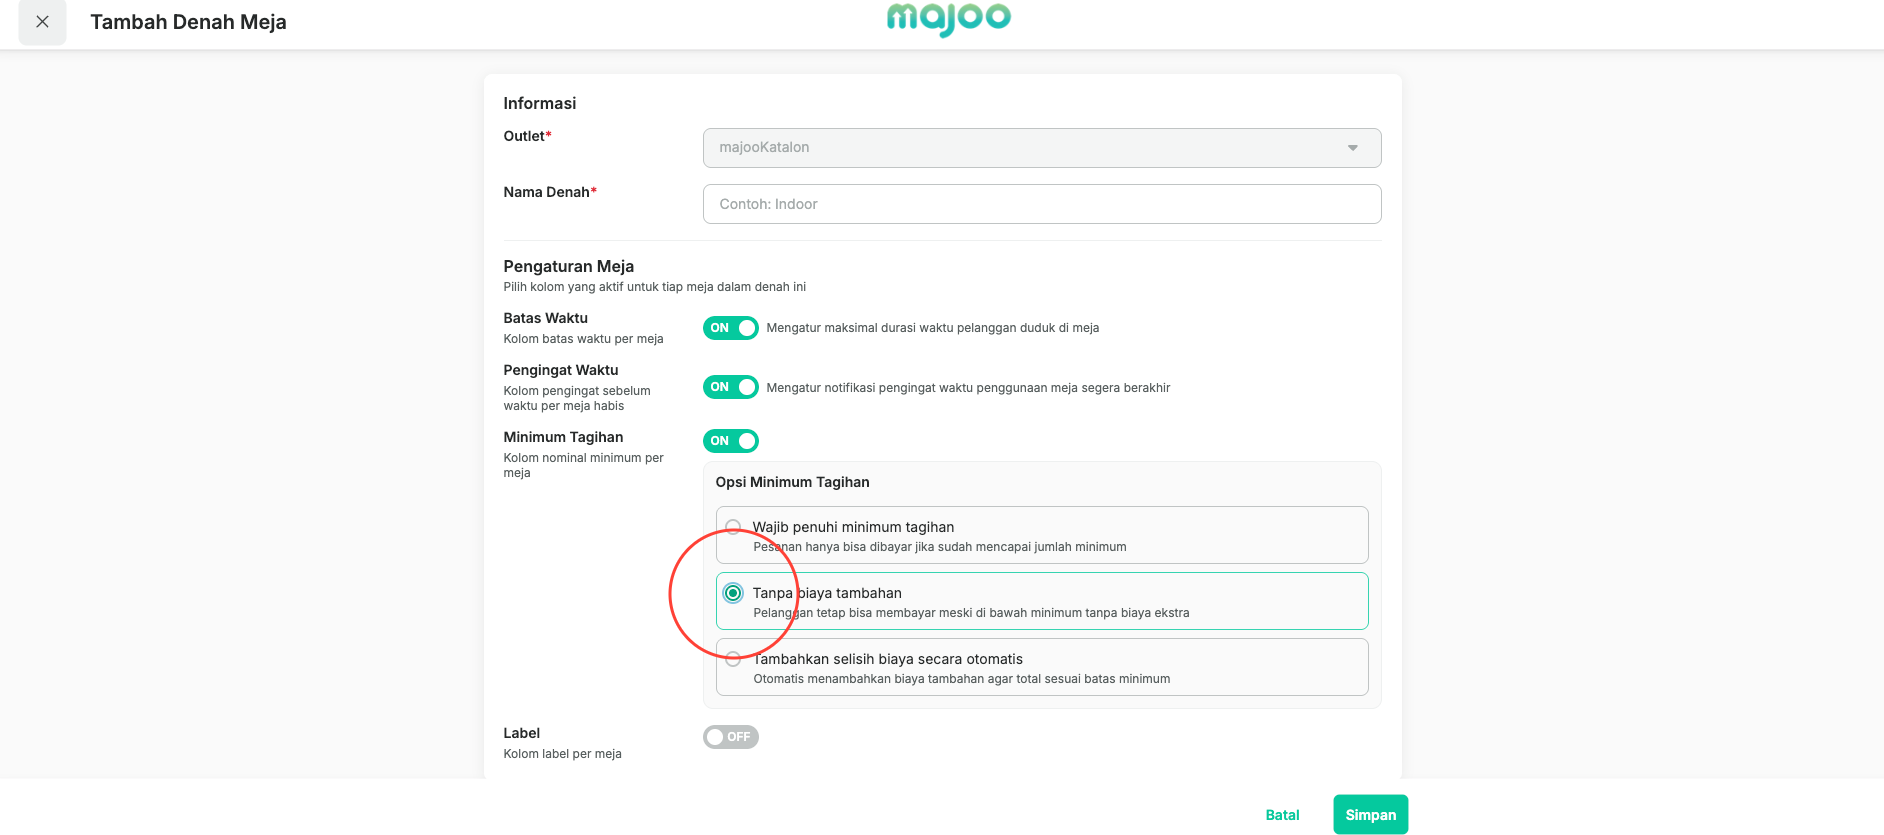Focus the Nama Denah input field
Viewport: 1884px width, 835px height.
click(x=1042, y=204)
